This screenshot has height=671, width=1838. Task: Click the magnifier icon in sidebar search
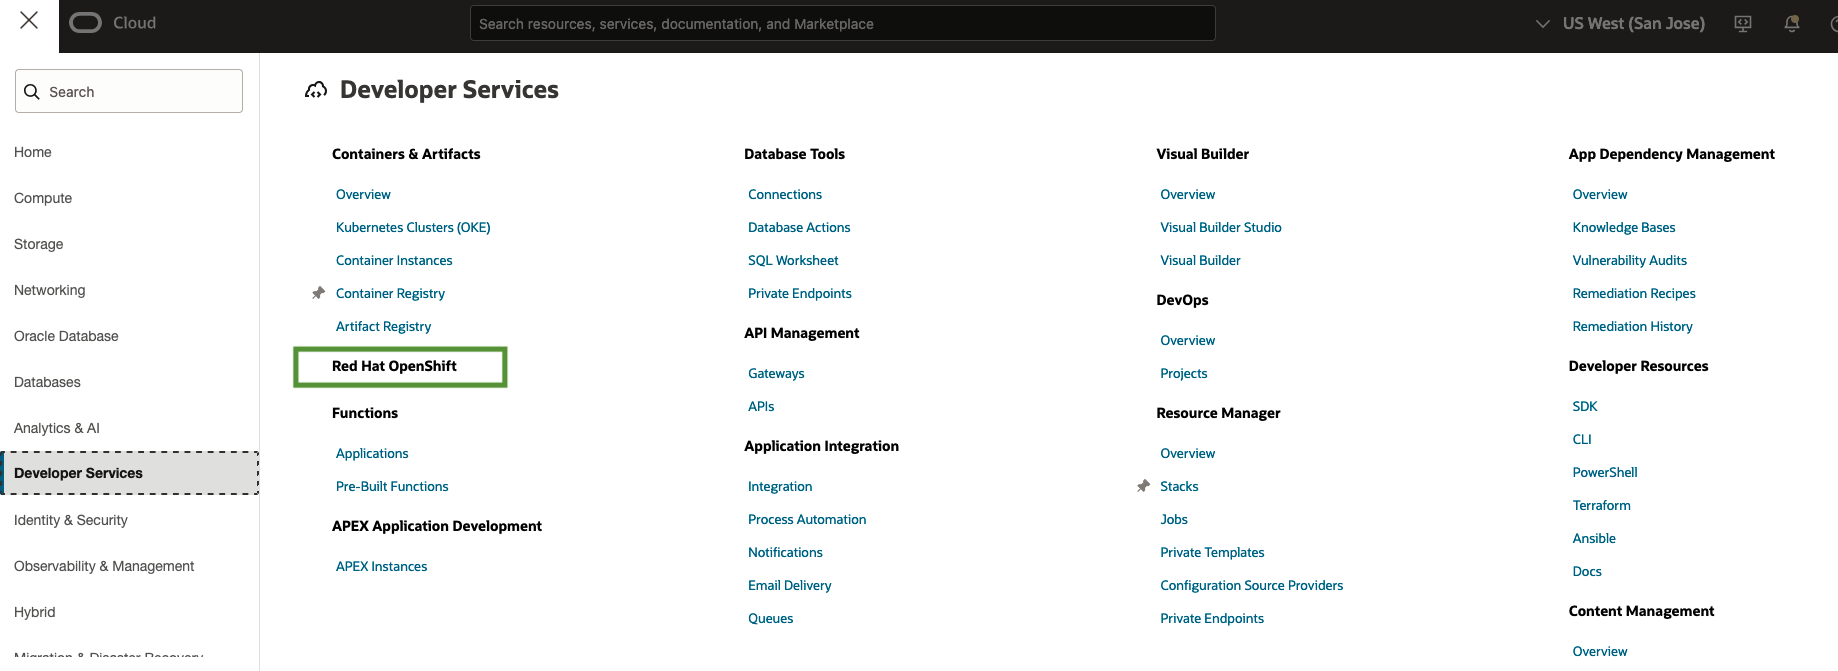[x=32, y=92]
